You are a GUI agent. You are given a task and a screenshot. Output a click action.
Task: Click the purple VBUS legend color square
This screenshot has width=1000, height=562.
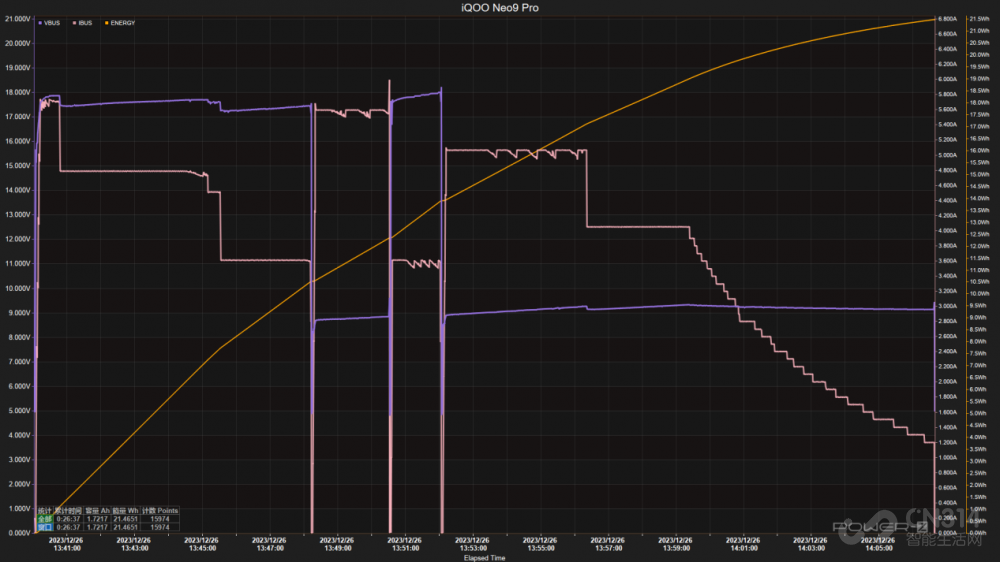(x=39, y=22)
